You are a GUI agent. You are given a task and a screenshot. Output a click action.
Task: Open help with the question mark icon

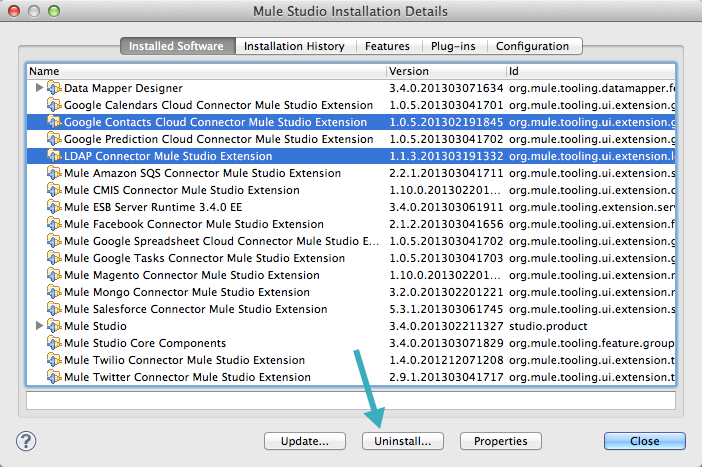coord(26,441)
